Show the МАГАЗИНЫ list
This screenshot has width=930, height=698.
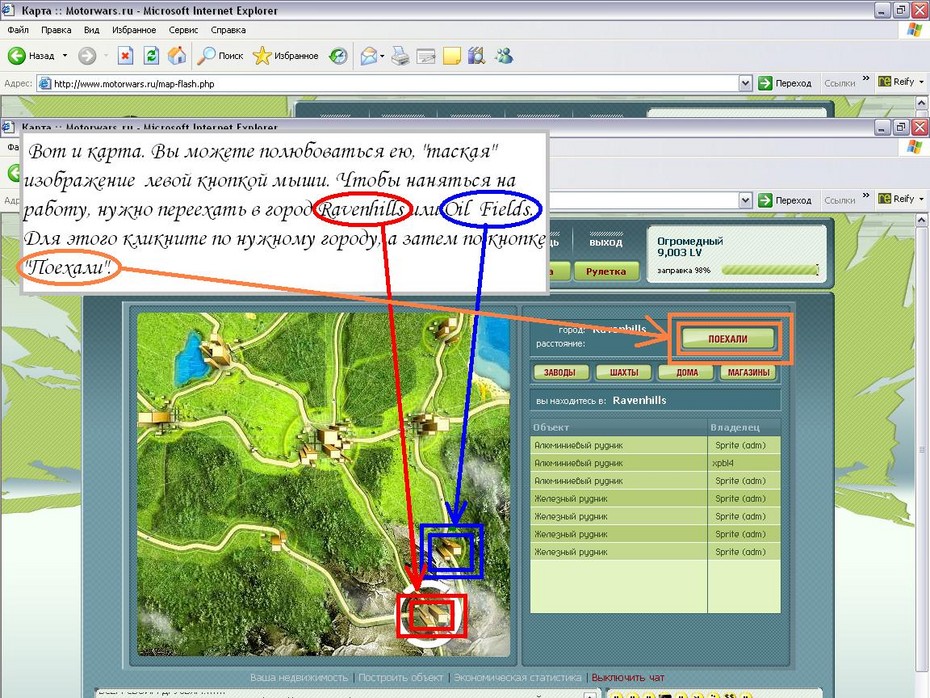pyautogui.click(x=749, y=372)
